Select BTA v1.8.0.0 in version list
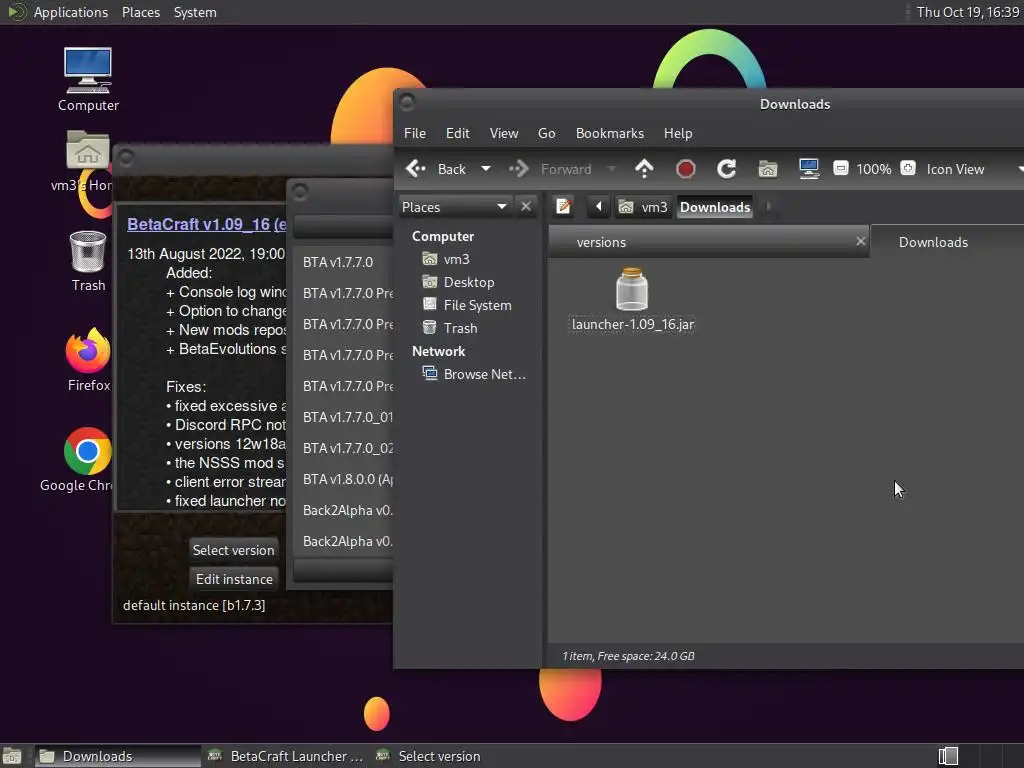The image size is (1024, 768). (343, 479)
